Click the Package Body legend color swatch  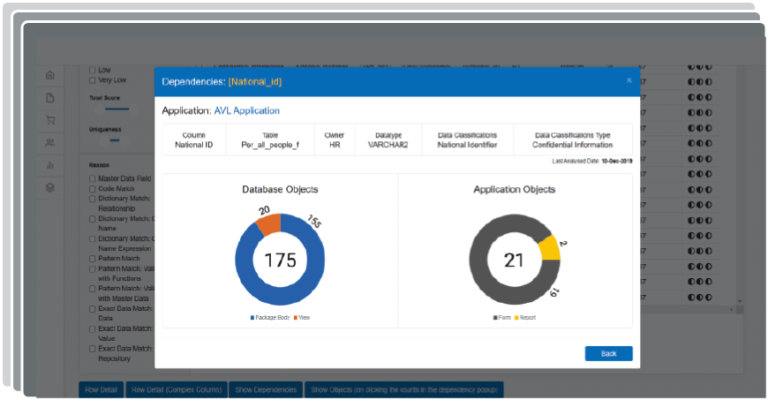pos(251,317)
